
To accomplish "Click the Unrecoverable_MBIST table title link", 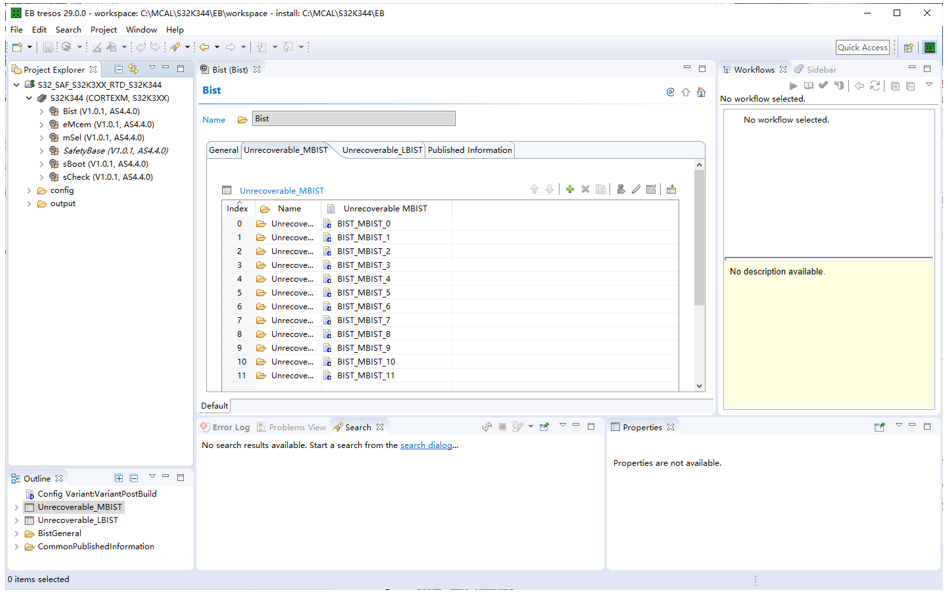I will tap(282, 191).
